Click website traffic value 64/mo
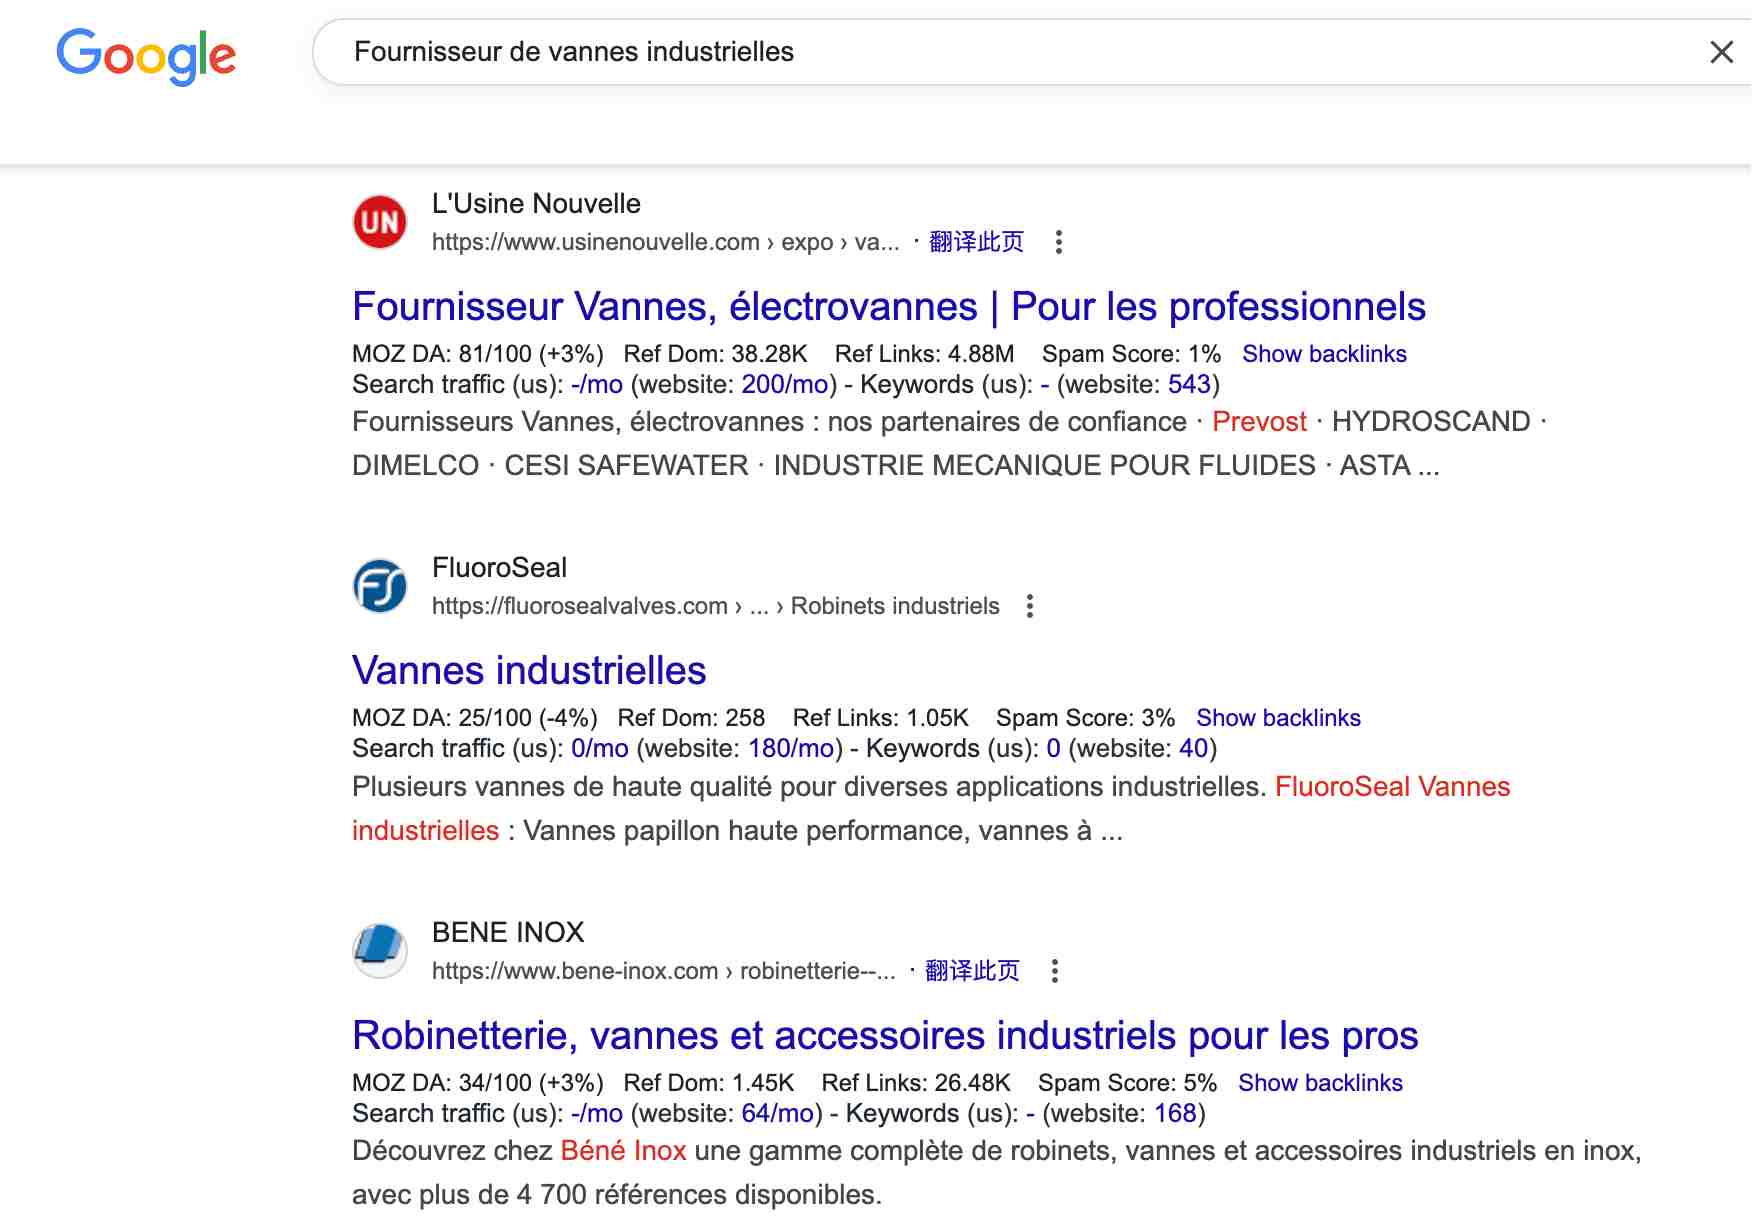The image size is (1752, 1232). point(778,1114)
